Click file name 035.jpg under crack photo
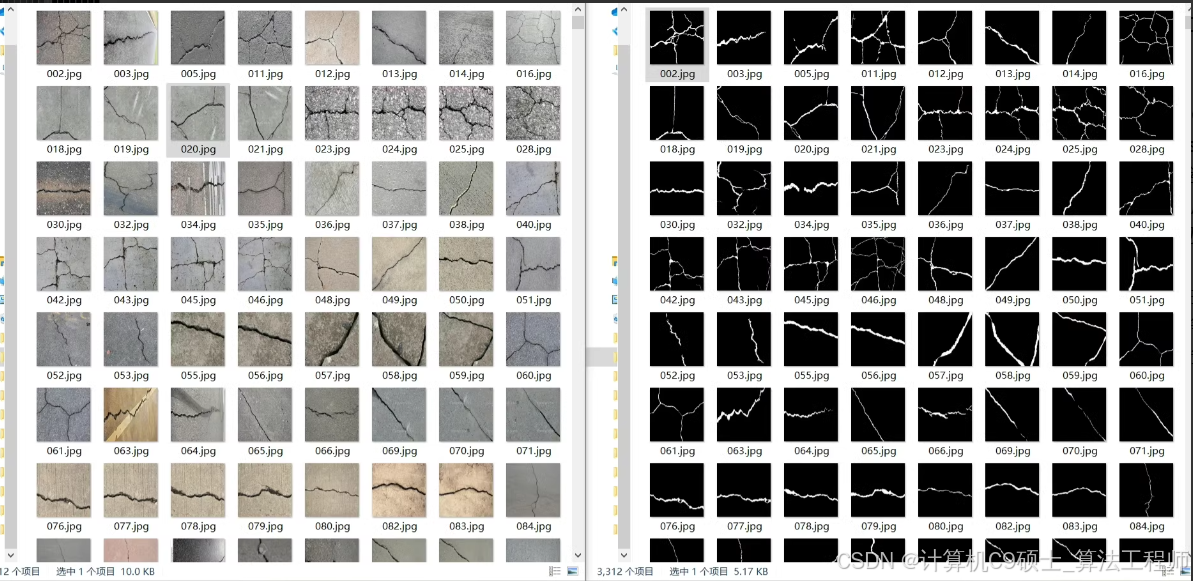 click(265, 225)
